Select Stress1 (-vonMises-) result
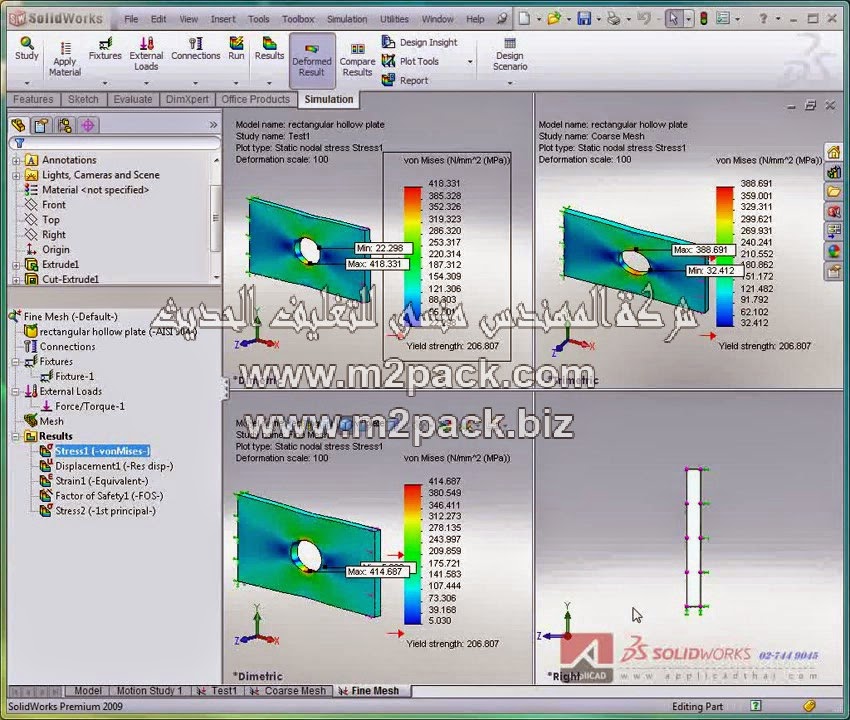This screenshot has width=850, height=720. tap(102, 451)
